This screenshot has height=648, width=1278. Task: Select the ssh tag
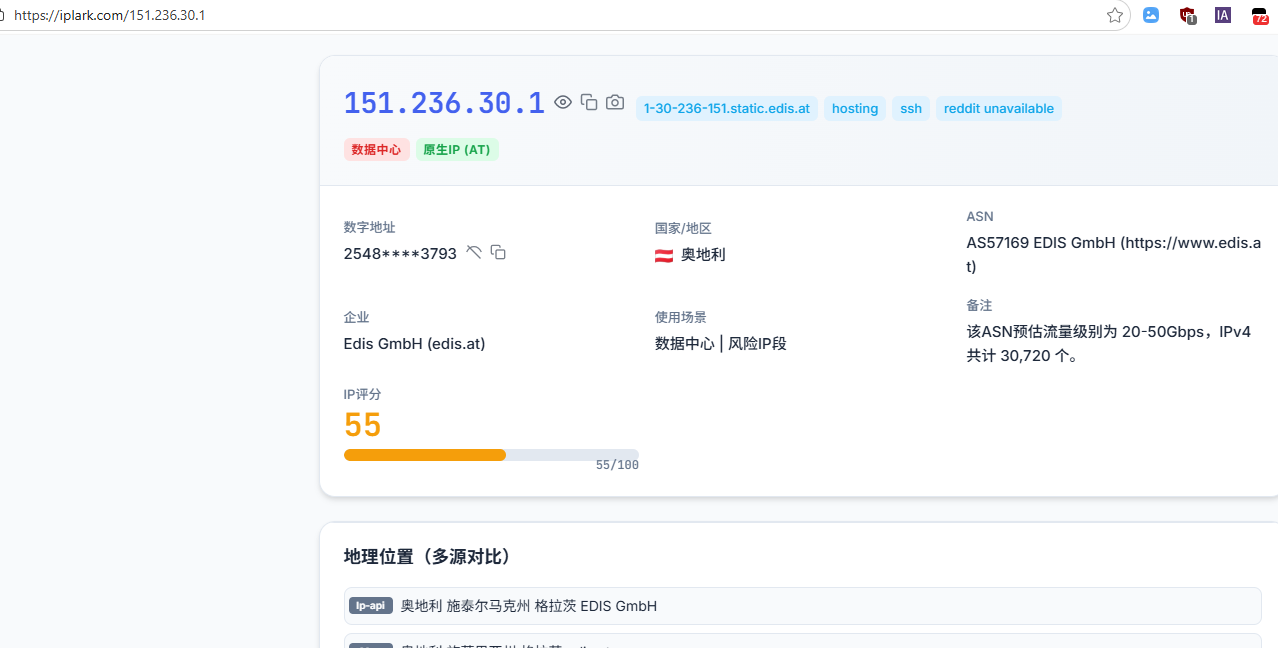click(911, 108)
